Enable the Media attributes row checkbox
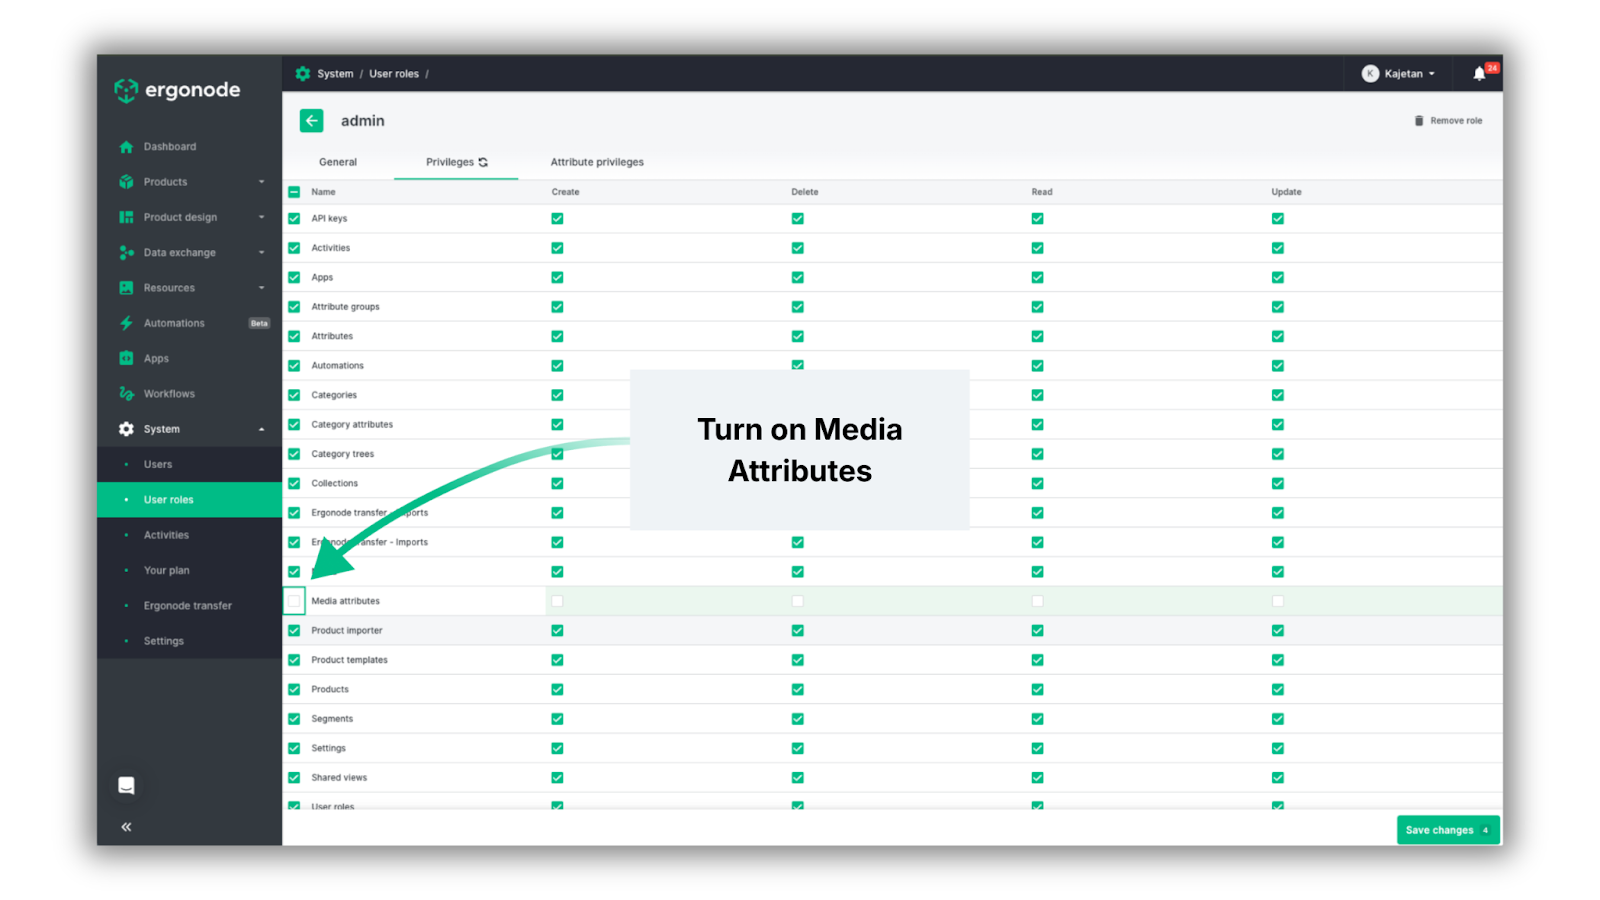 [294, 601]
